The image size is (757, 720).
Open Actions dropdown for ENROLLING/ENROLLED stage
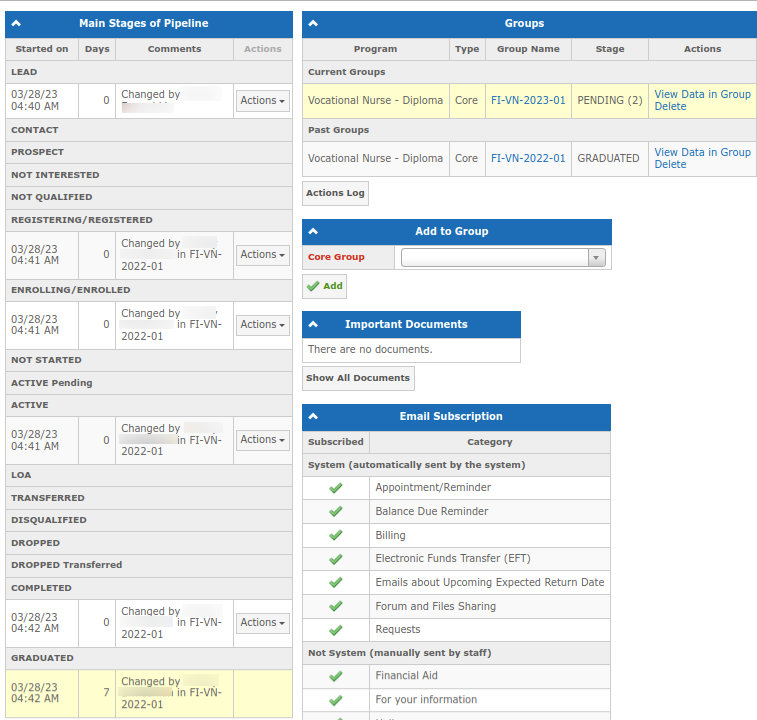pos(263,325)
